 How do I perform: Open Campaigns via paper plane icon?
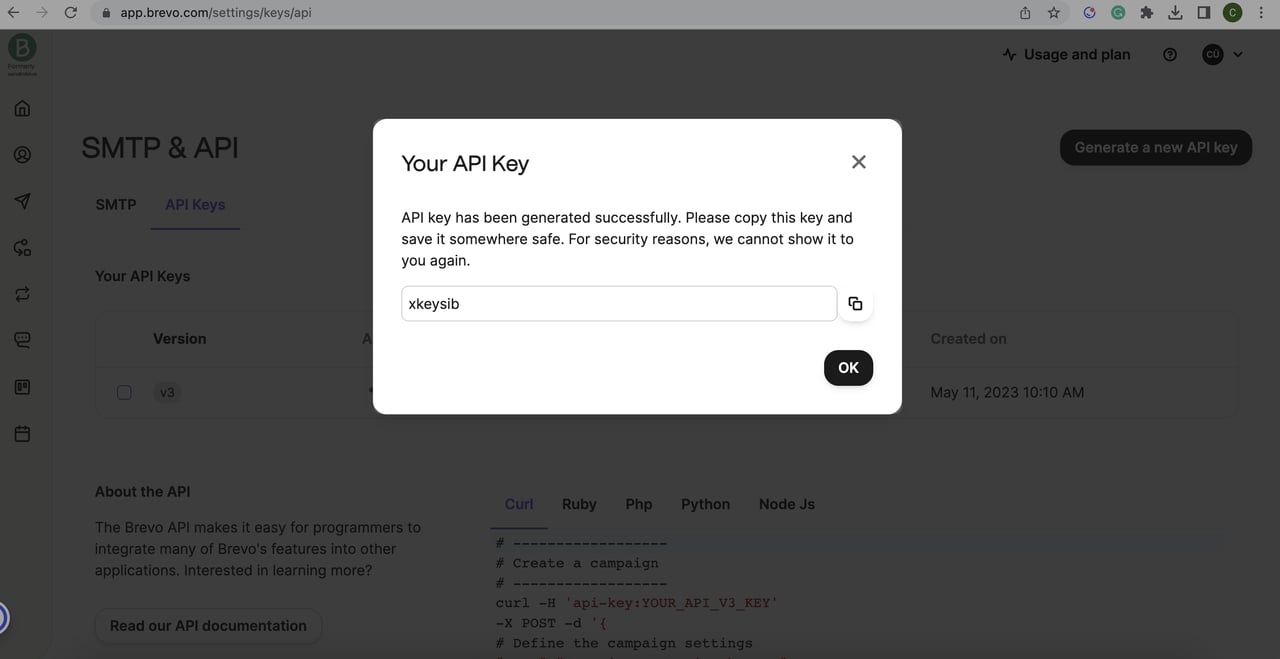(x=22, y=200)
